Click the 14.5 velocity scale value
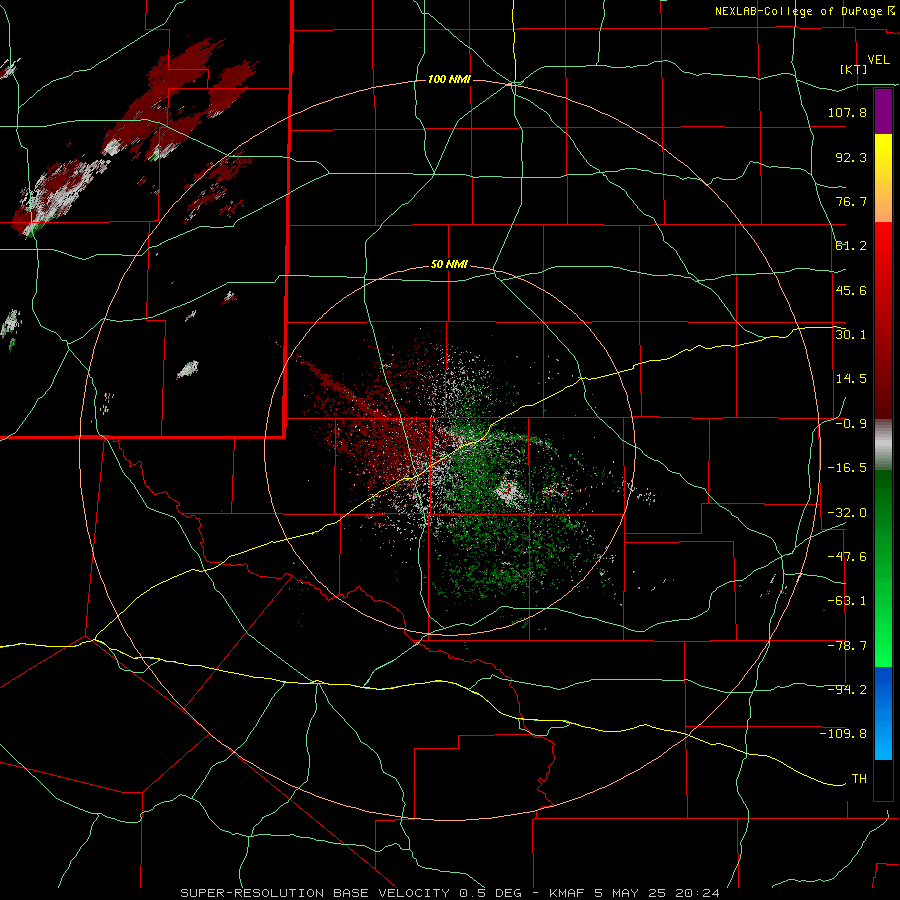 coord(851,379)
